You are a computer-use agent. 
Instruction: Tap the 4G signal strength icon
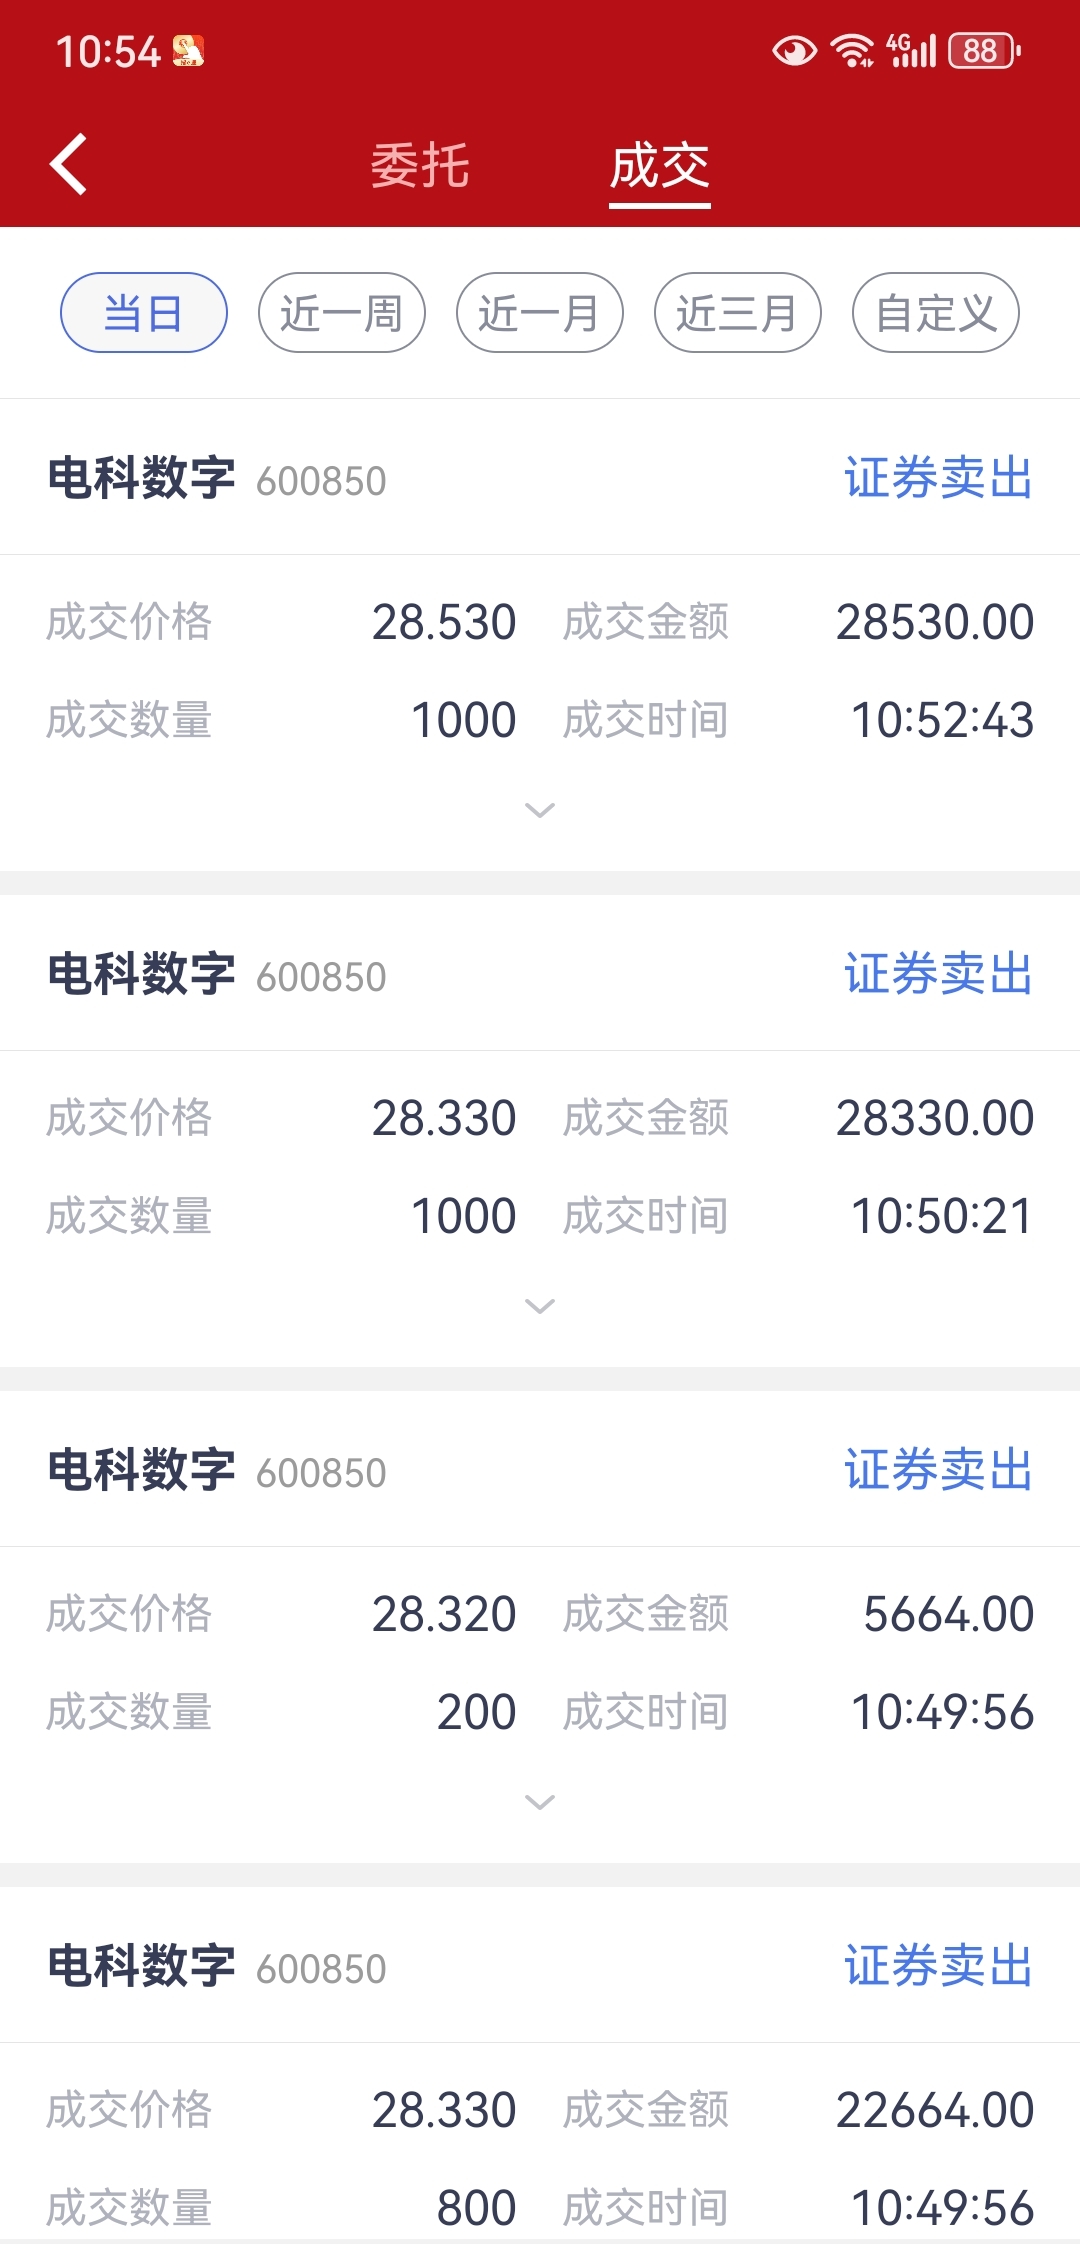(911, 50)
